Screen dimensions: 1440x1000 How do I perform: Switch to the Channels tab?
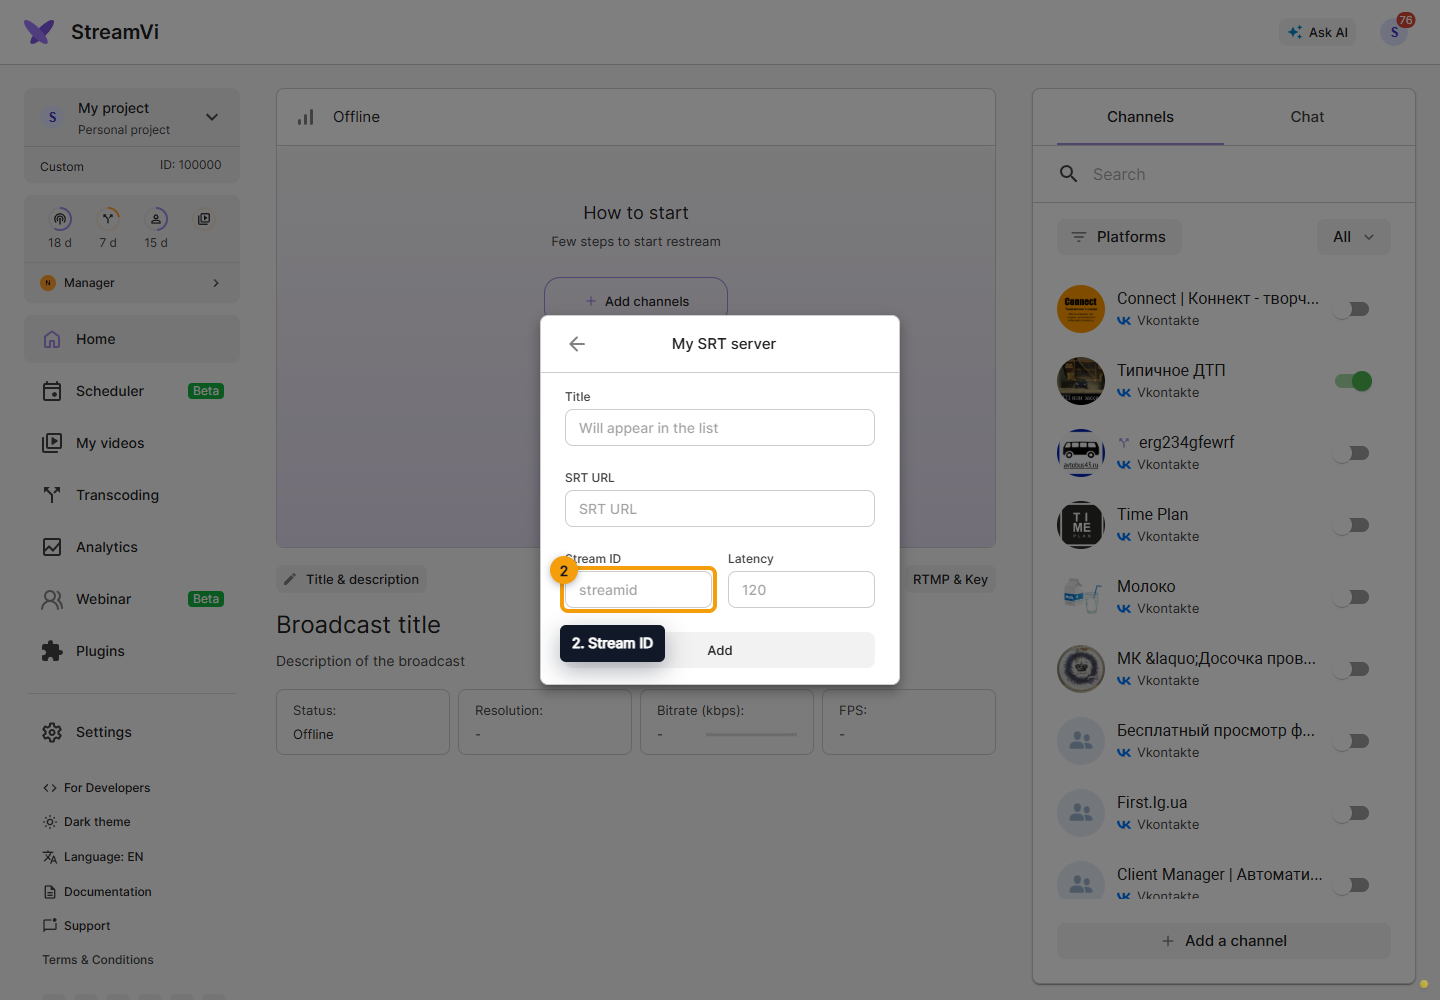pyautogui.click(x=1140, y=117)
